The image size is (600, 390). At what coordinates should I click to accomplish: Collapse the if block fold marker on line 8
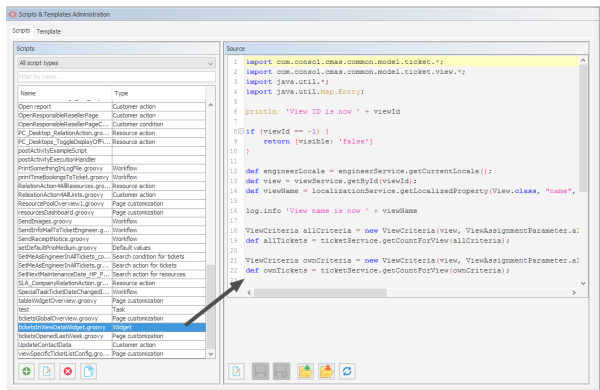tap(241, 131)
